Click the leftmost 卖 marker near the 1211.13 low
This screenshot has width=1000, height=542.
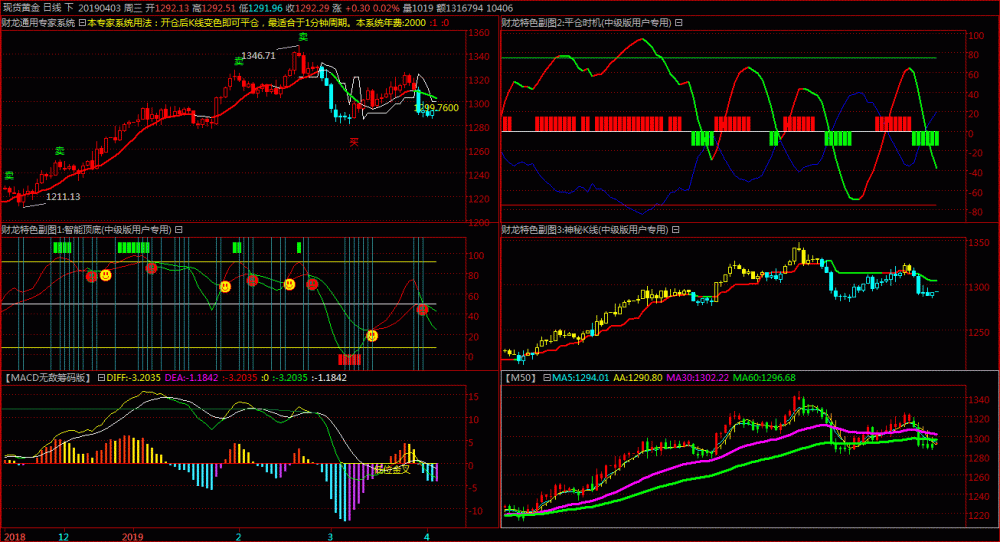click(x=9, y=175)
